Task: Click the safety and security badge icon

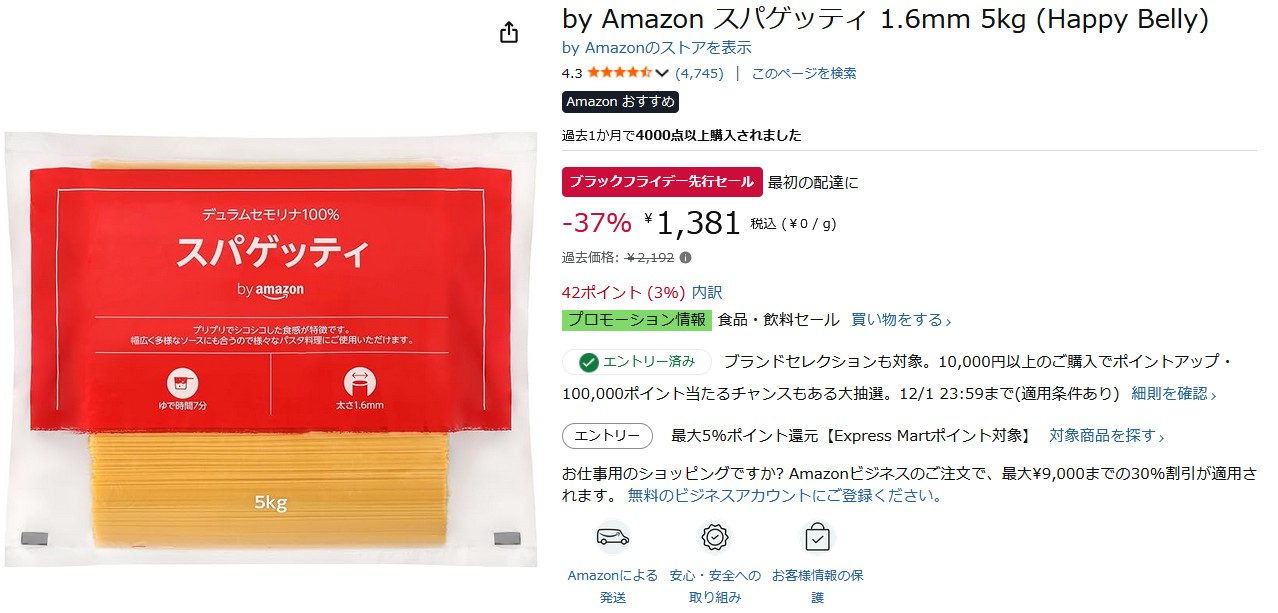Action: (x=715, y=537)
